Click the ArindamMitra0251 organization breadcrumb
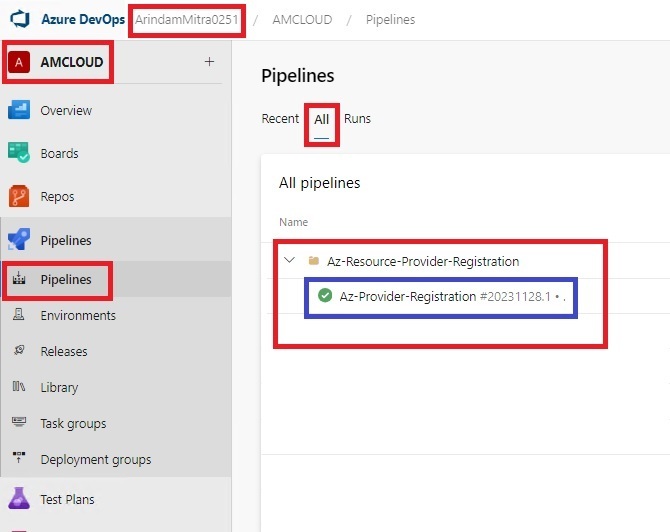This screenshot has width=670, height=532. coord(187,20)
